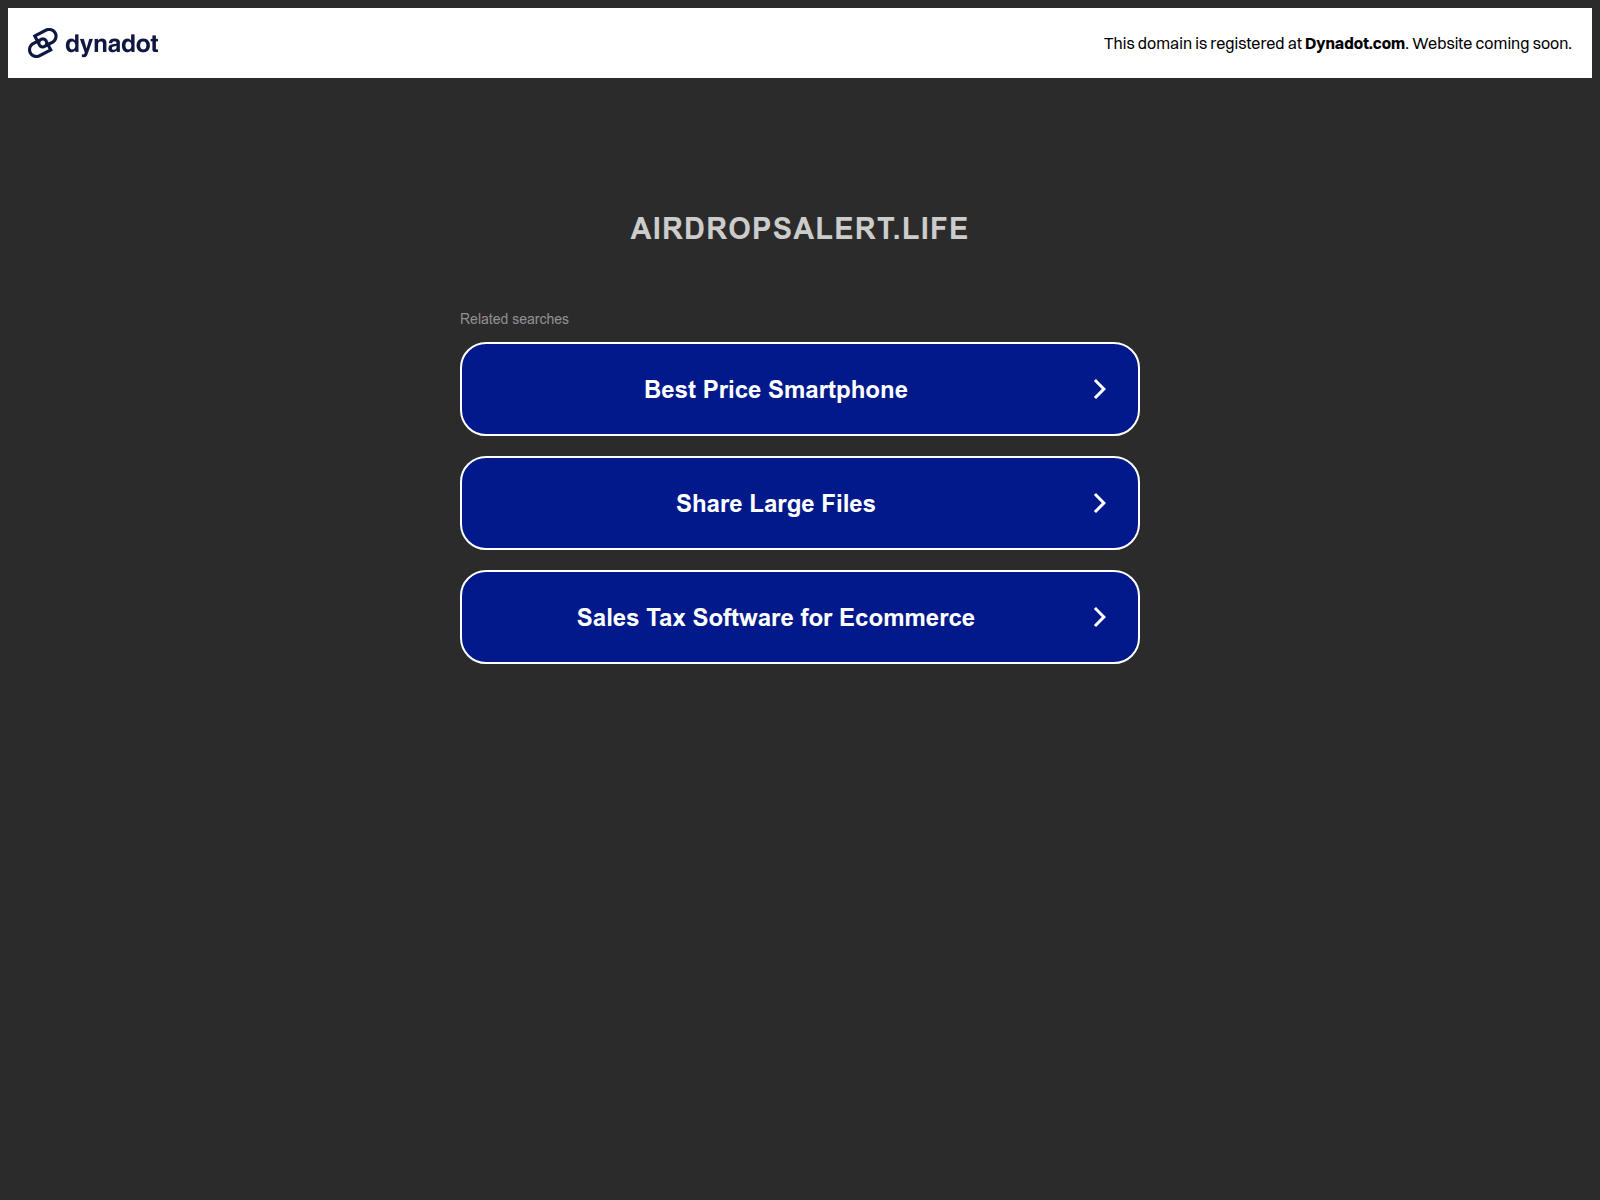The image size is (1600, 1200).
Task: Open the bold Dynadot.com link
Action: pos(1354,44)
